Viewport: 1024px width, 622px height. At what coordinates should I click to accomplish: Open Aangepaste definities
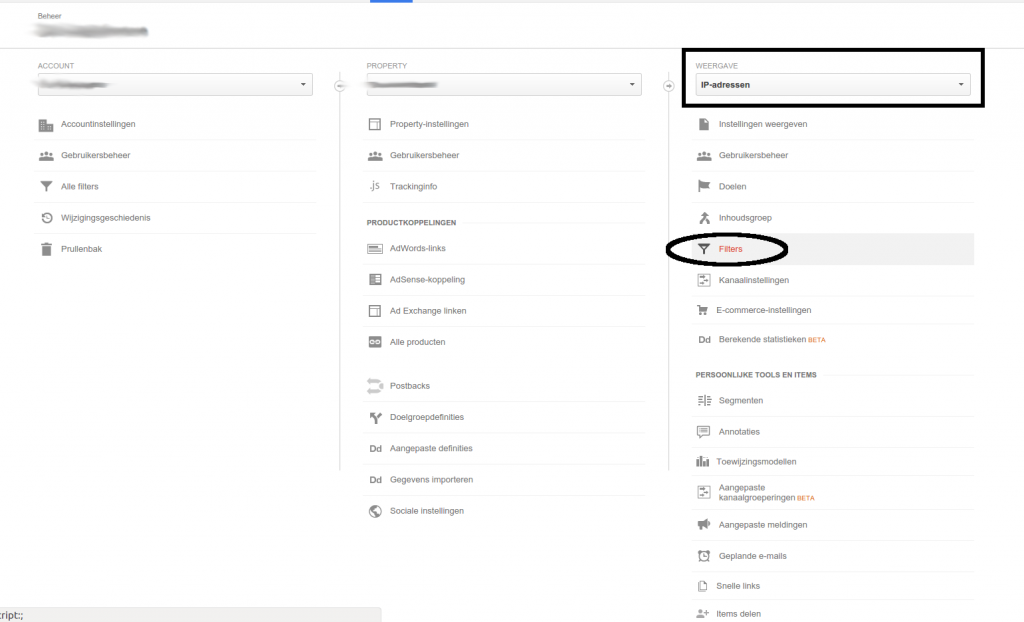click(431, 449)
